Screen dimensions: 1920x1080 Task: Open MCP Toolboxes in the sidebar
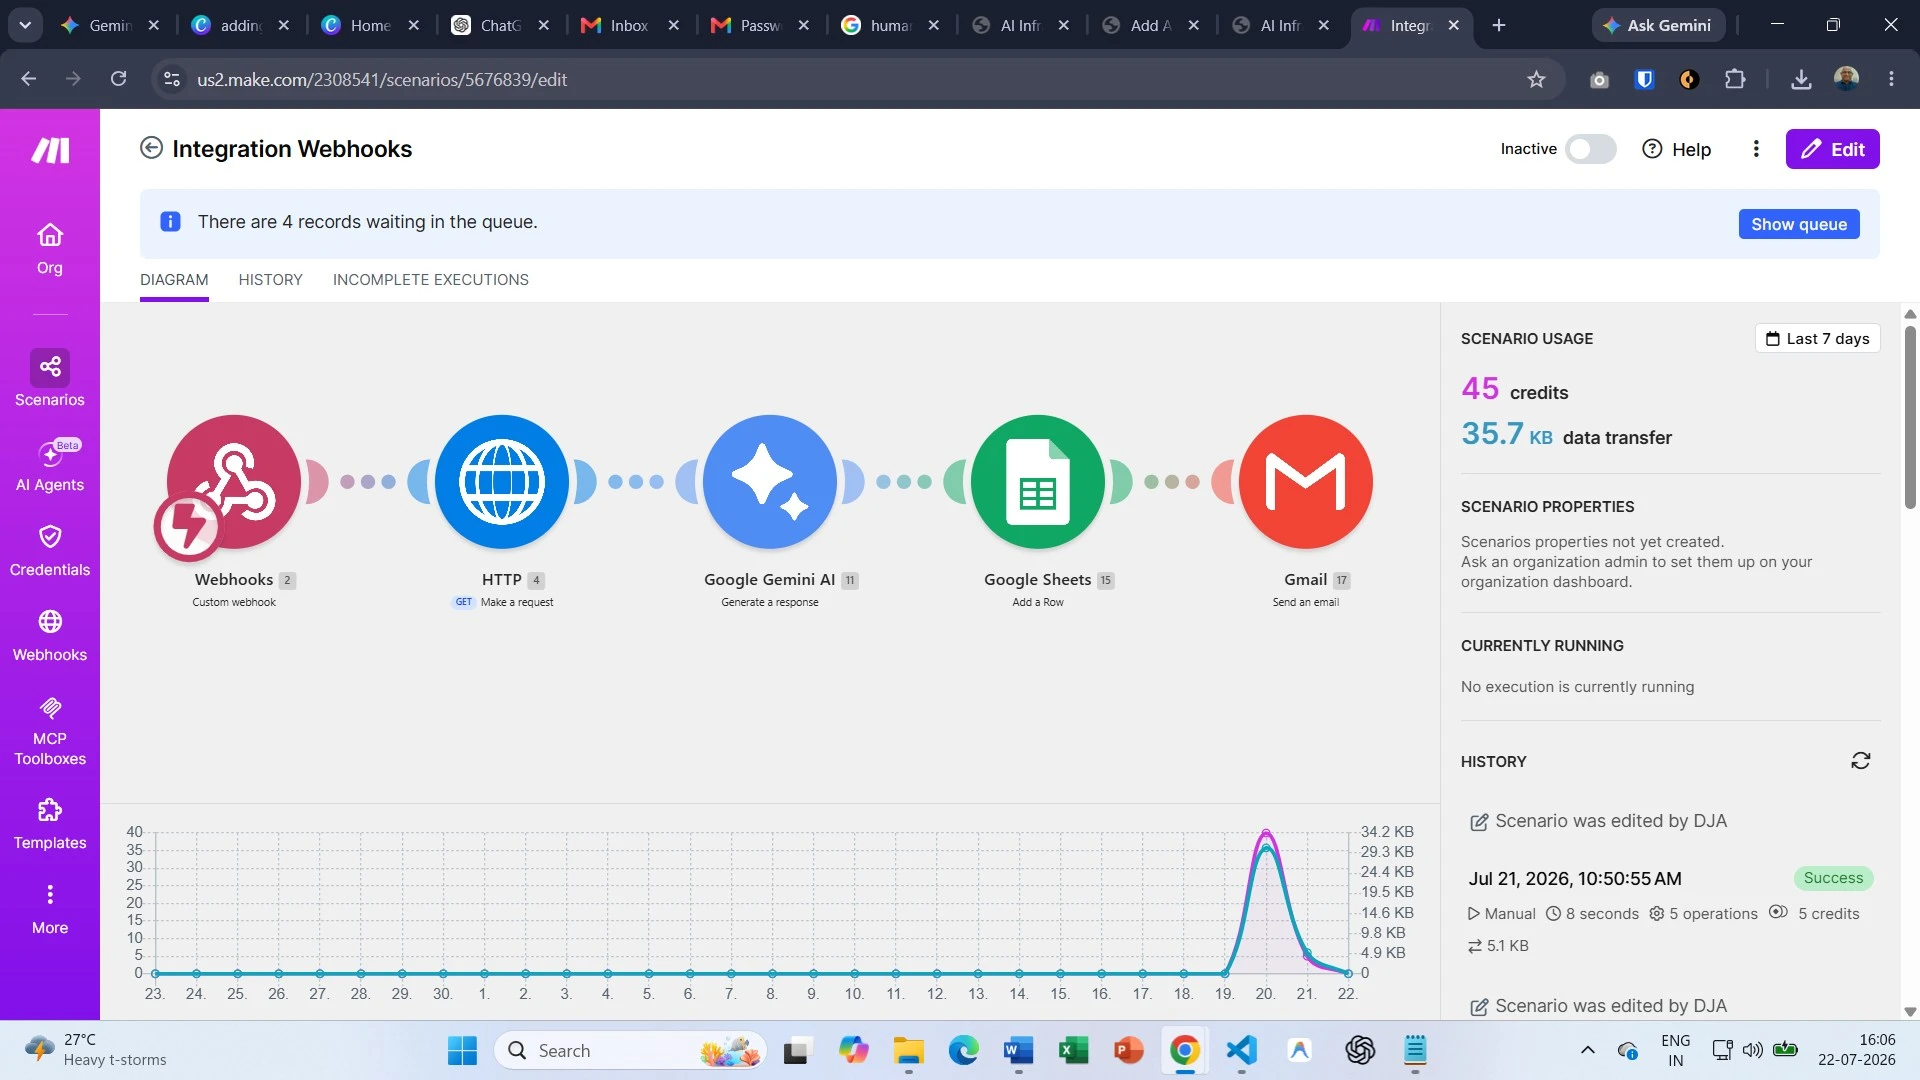click(x=50, y=732)
